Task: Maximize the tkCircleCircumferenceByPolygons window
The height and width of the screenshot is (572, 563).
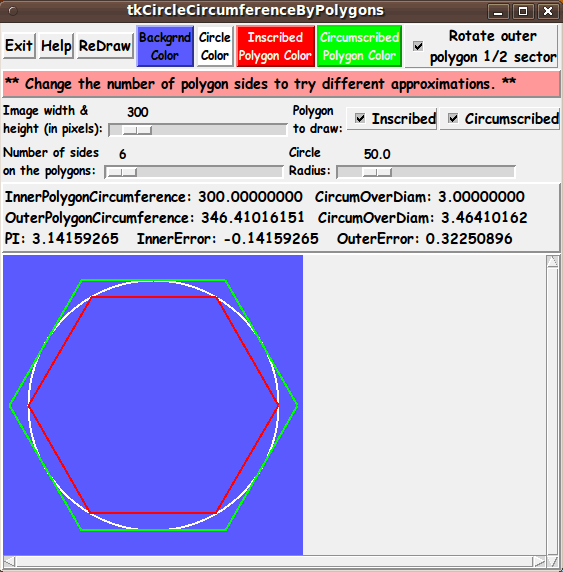Action: click(x=523, y=11)
